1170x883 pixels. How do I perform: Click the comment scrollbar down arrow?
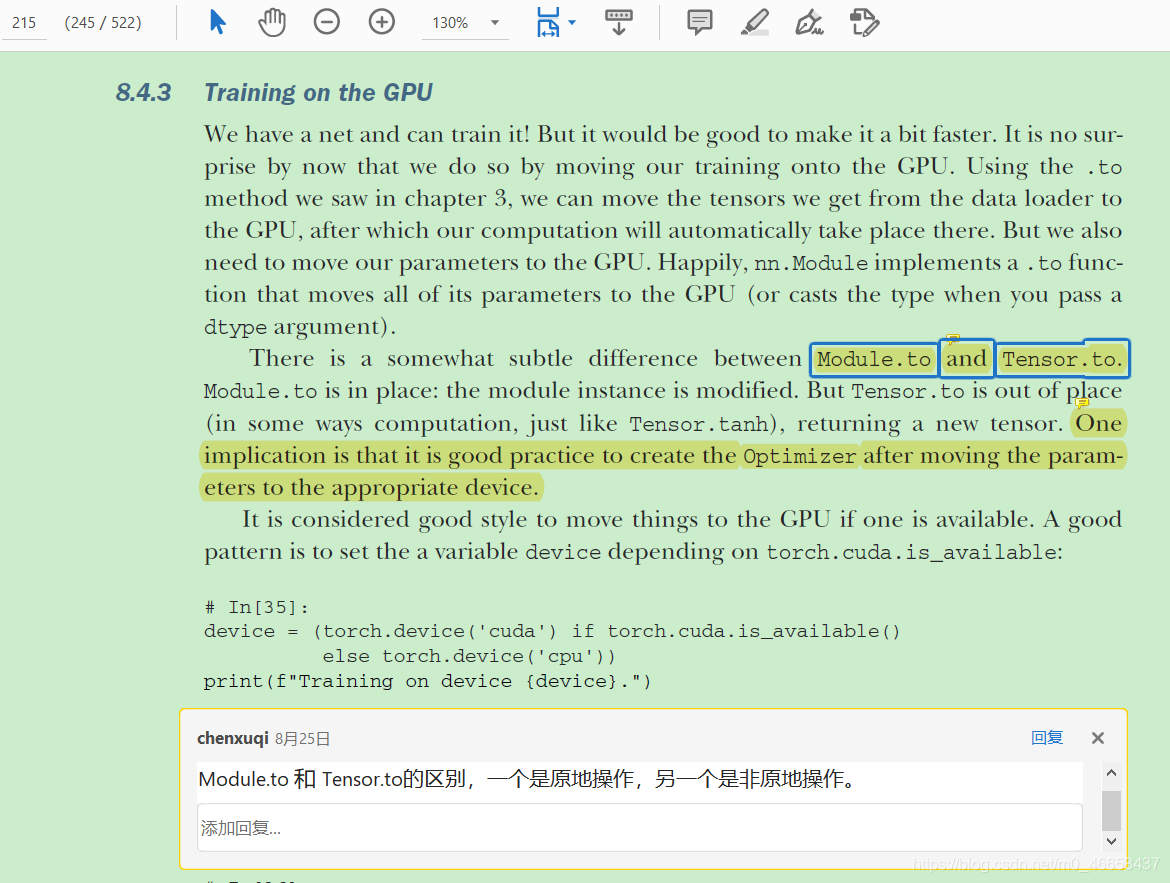(x=1111, y=841)
